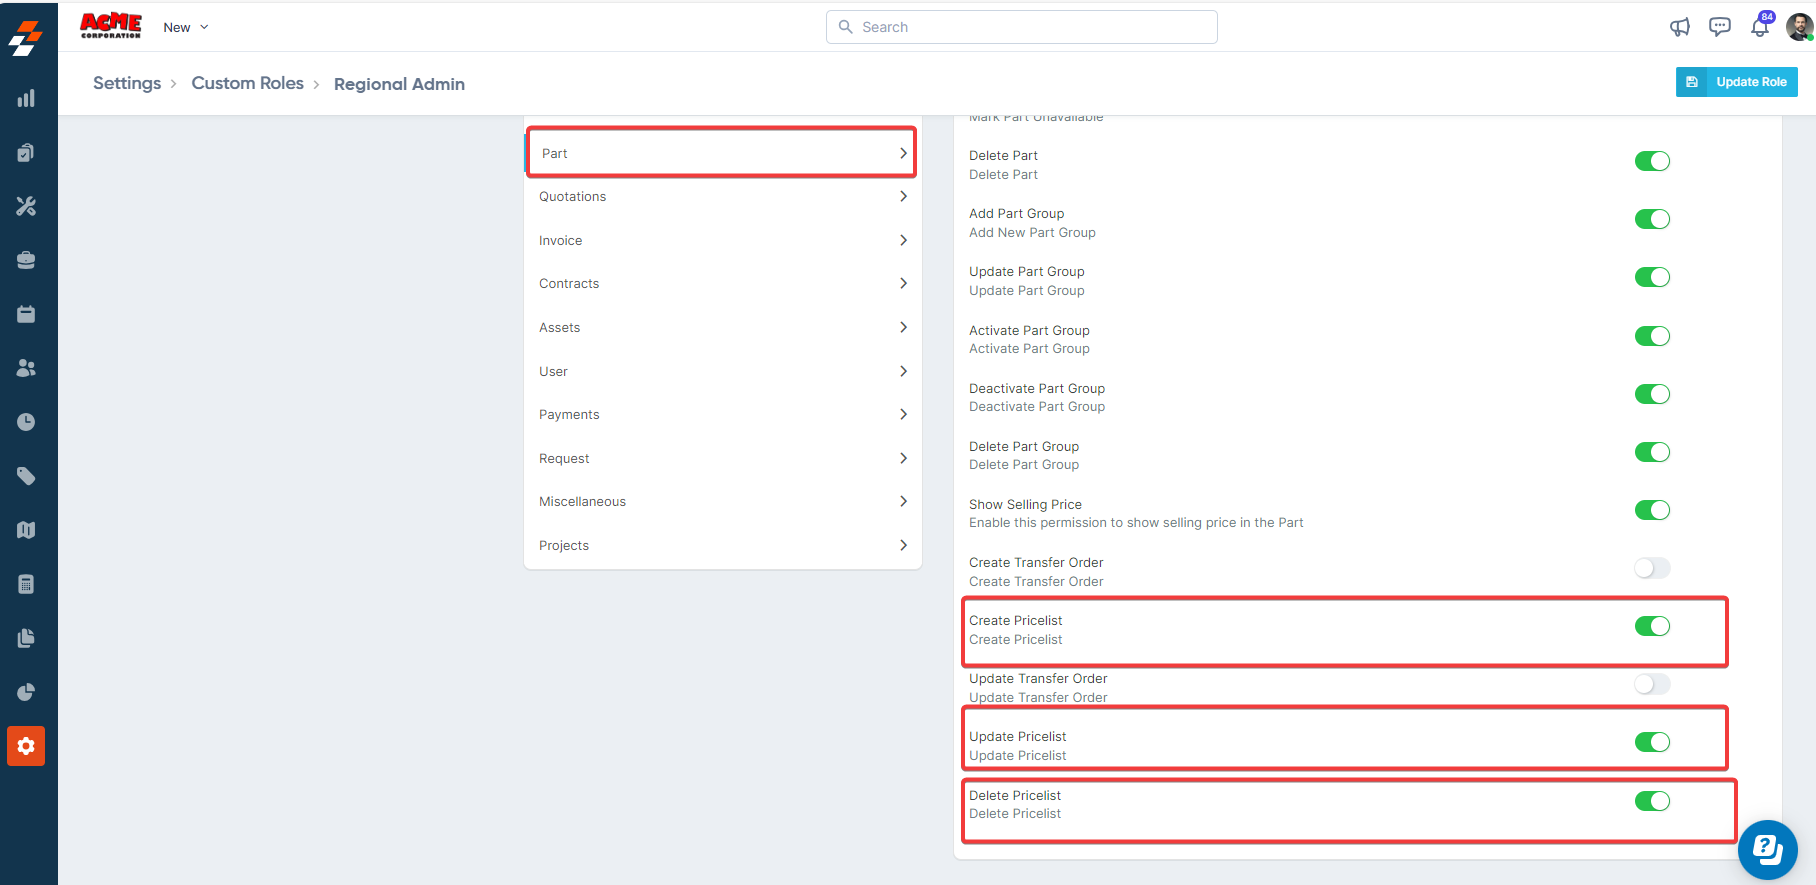Select the Payments permissions category
Screen dimensions: 1816x885
coord(722,415)
